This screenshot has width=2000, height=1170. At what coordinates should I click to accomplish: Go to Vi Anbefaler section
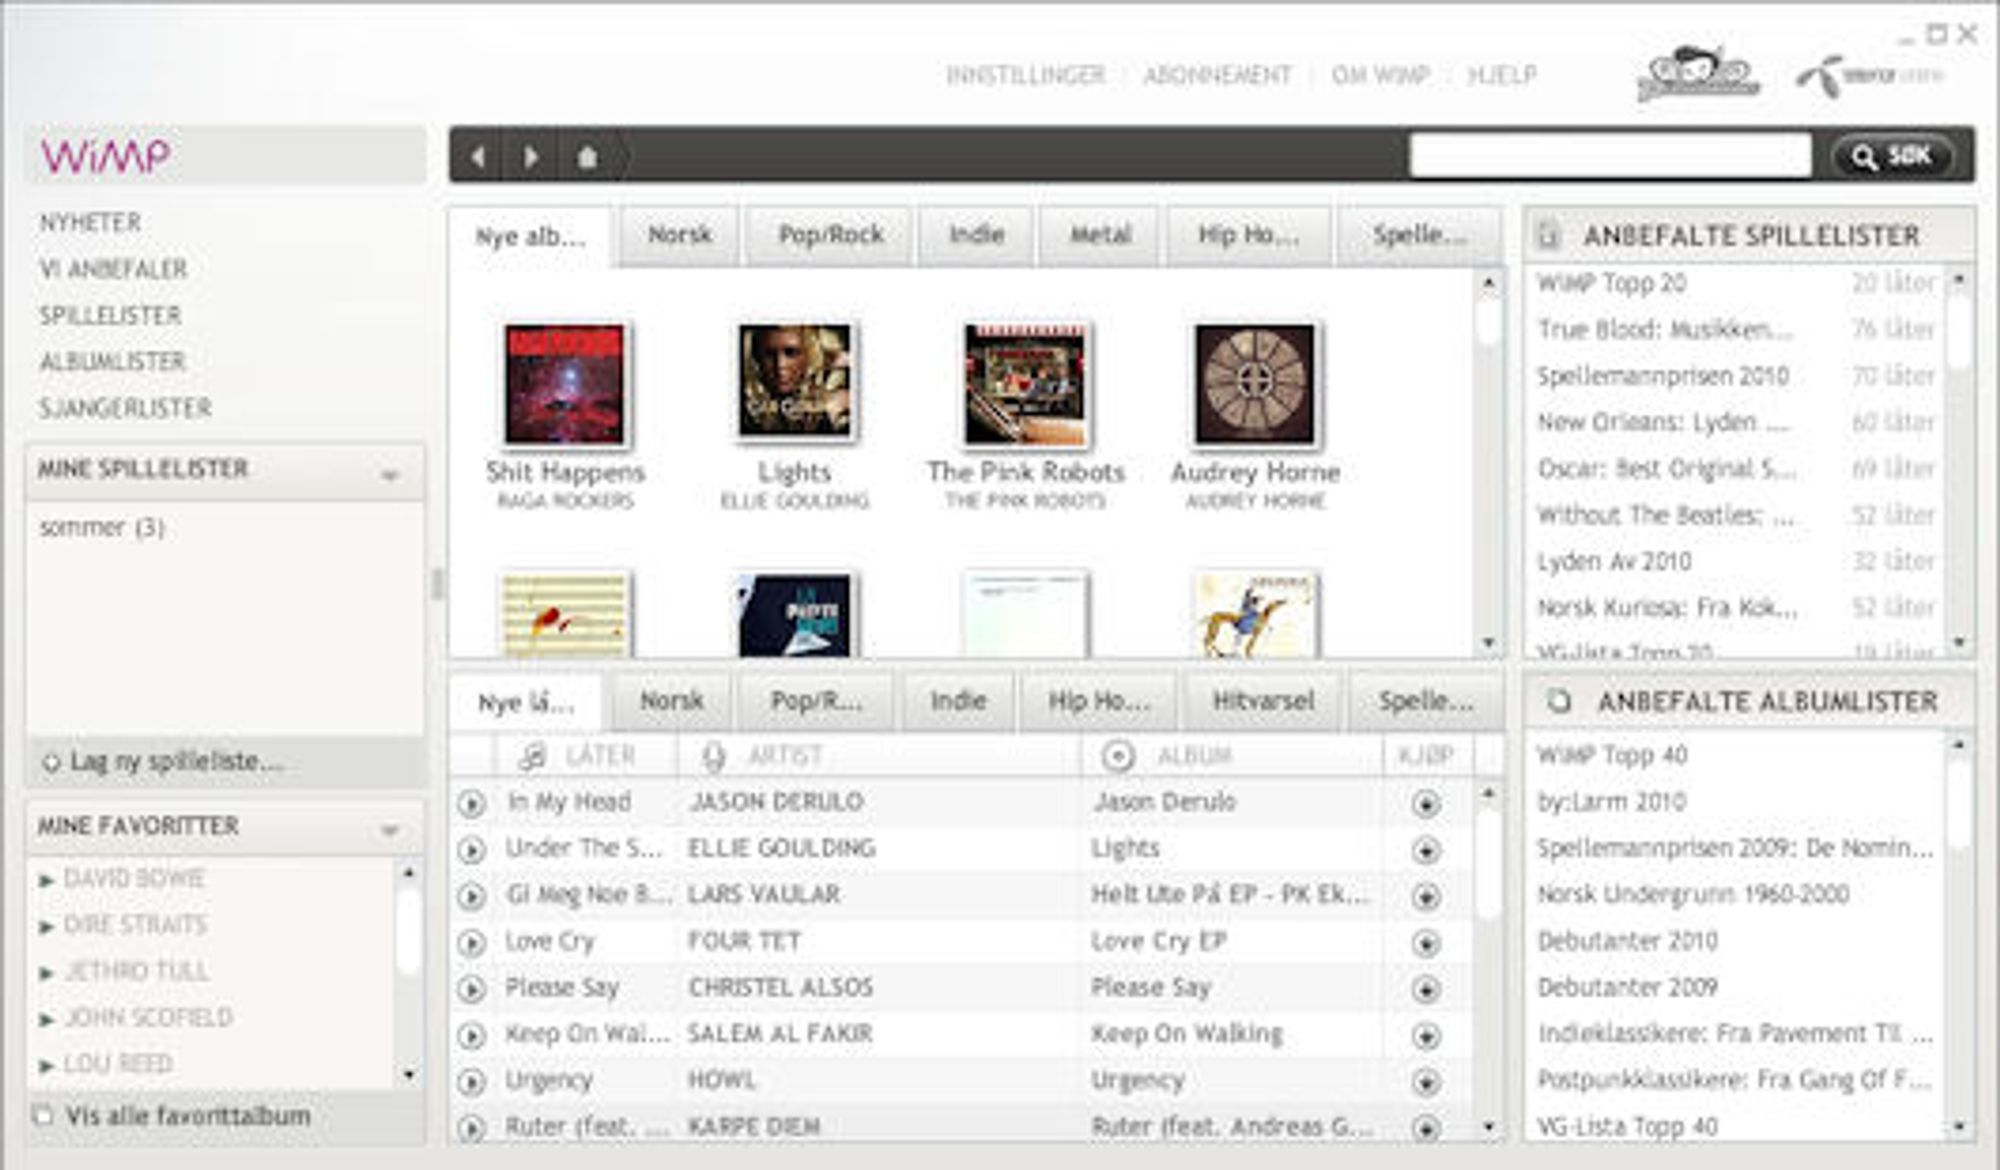click(x=113, y=269)
